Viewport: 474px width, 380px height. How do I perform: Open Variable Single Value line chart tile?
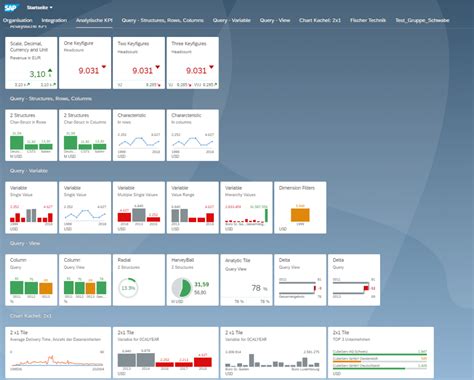(x=85, y=208)
